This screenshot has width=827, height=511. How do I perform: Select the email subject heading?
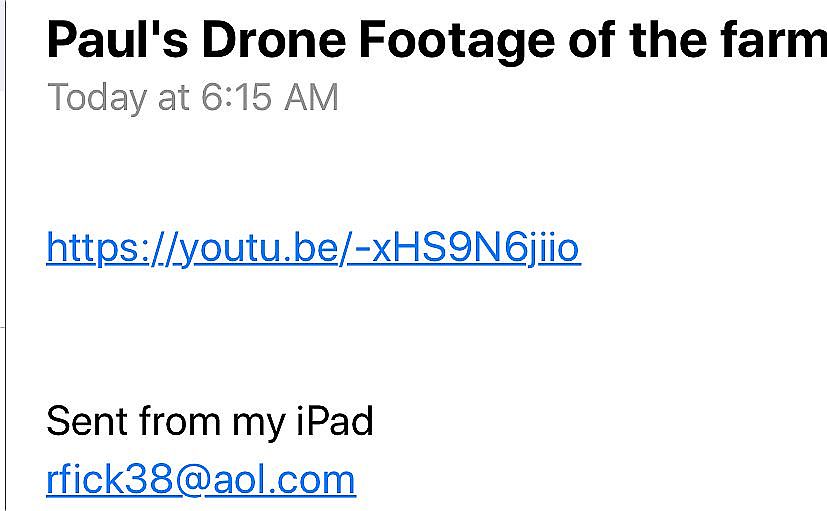(436, 41)
